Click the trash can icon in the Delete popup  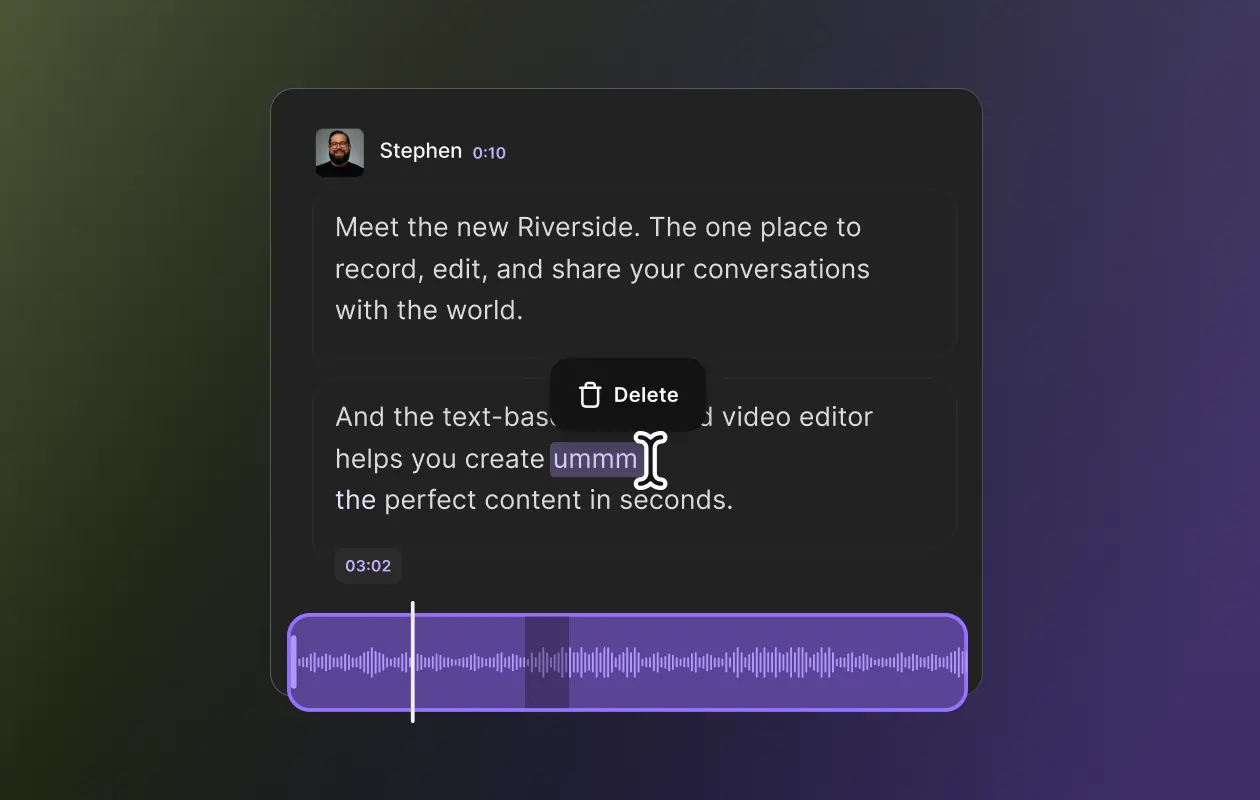[590, 395]
